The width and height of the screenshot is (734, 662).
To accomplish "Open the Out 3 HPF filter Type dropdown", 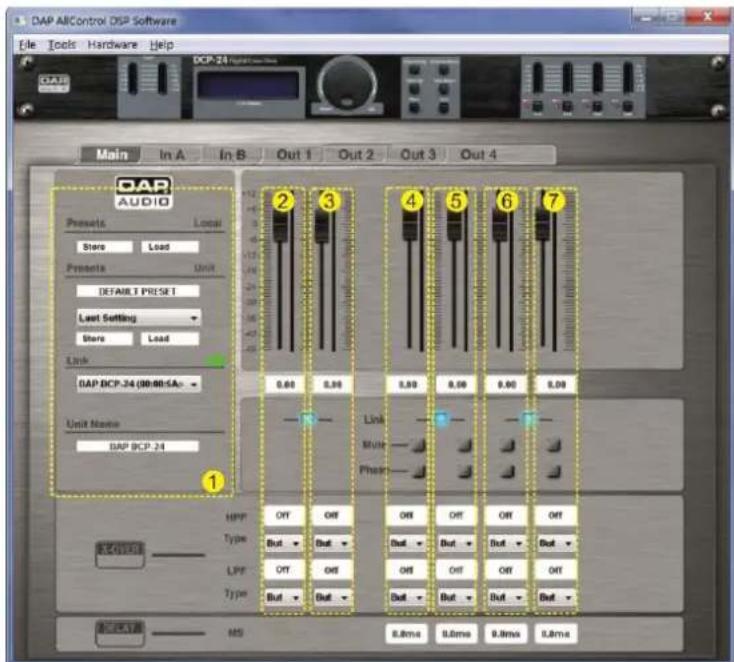I will pos(506,543).
